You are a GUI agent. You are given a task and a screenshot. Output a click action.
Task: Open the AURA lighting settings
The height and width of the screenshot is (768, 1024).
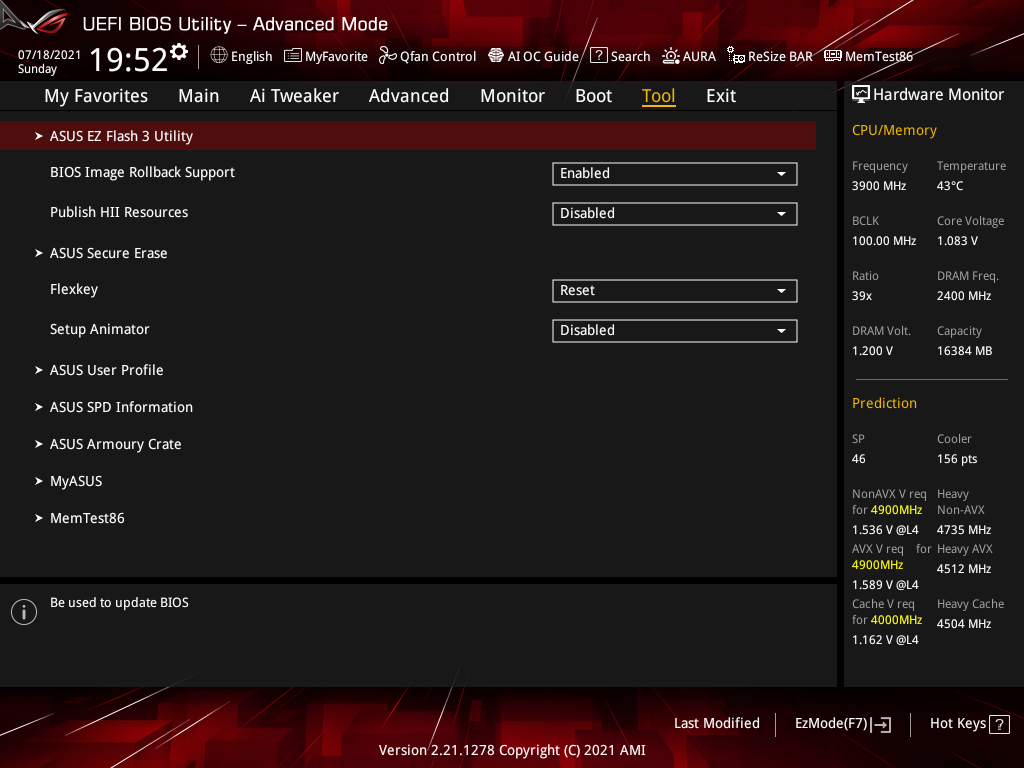tap(689, 56)
